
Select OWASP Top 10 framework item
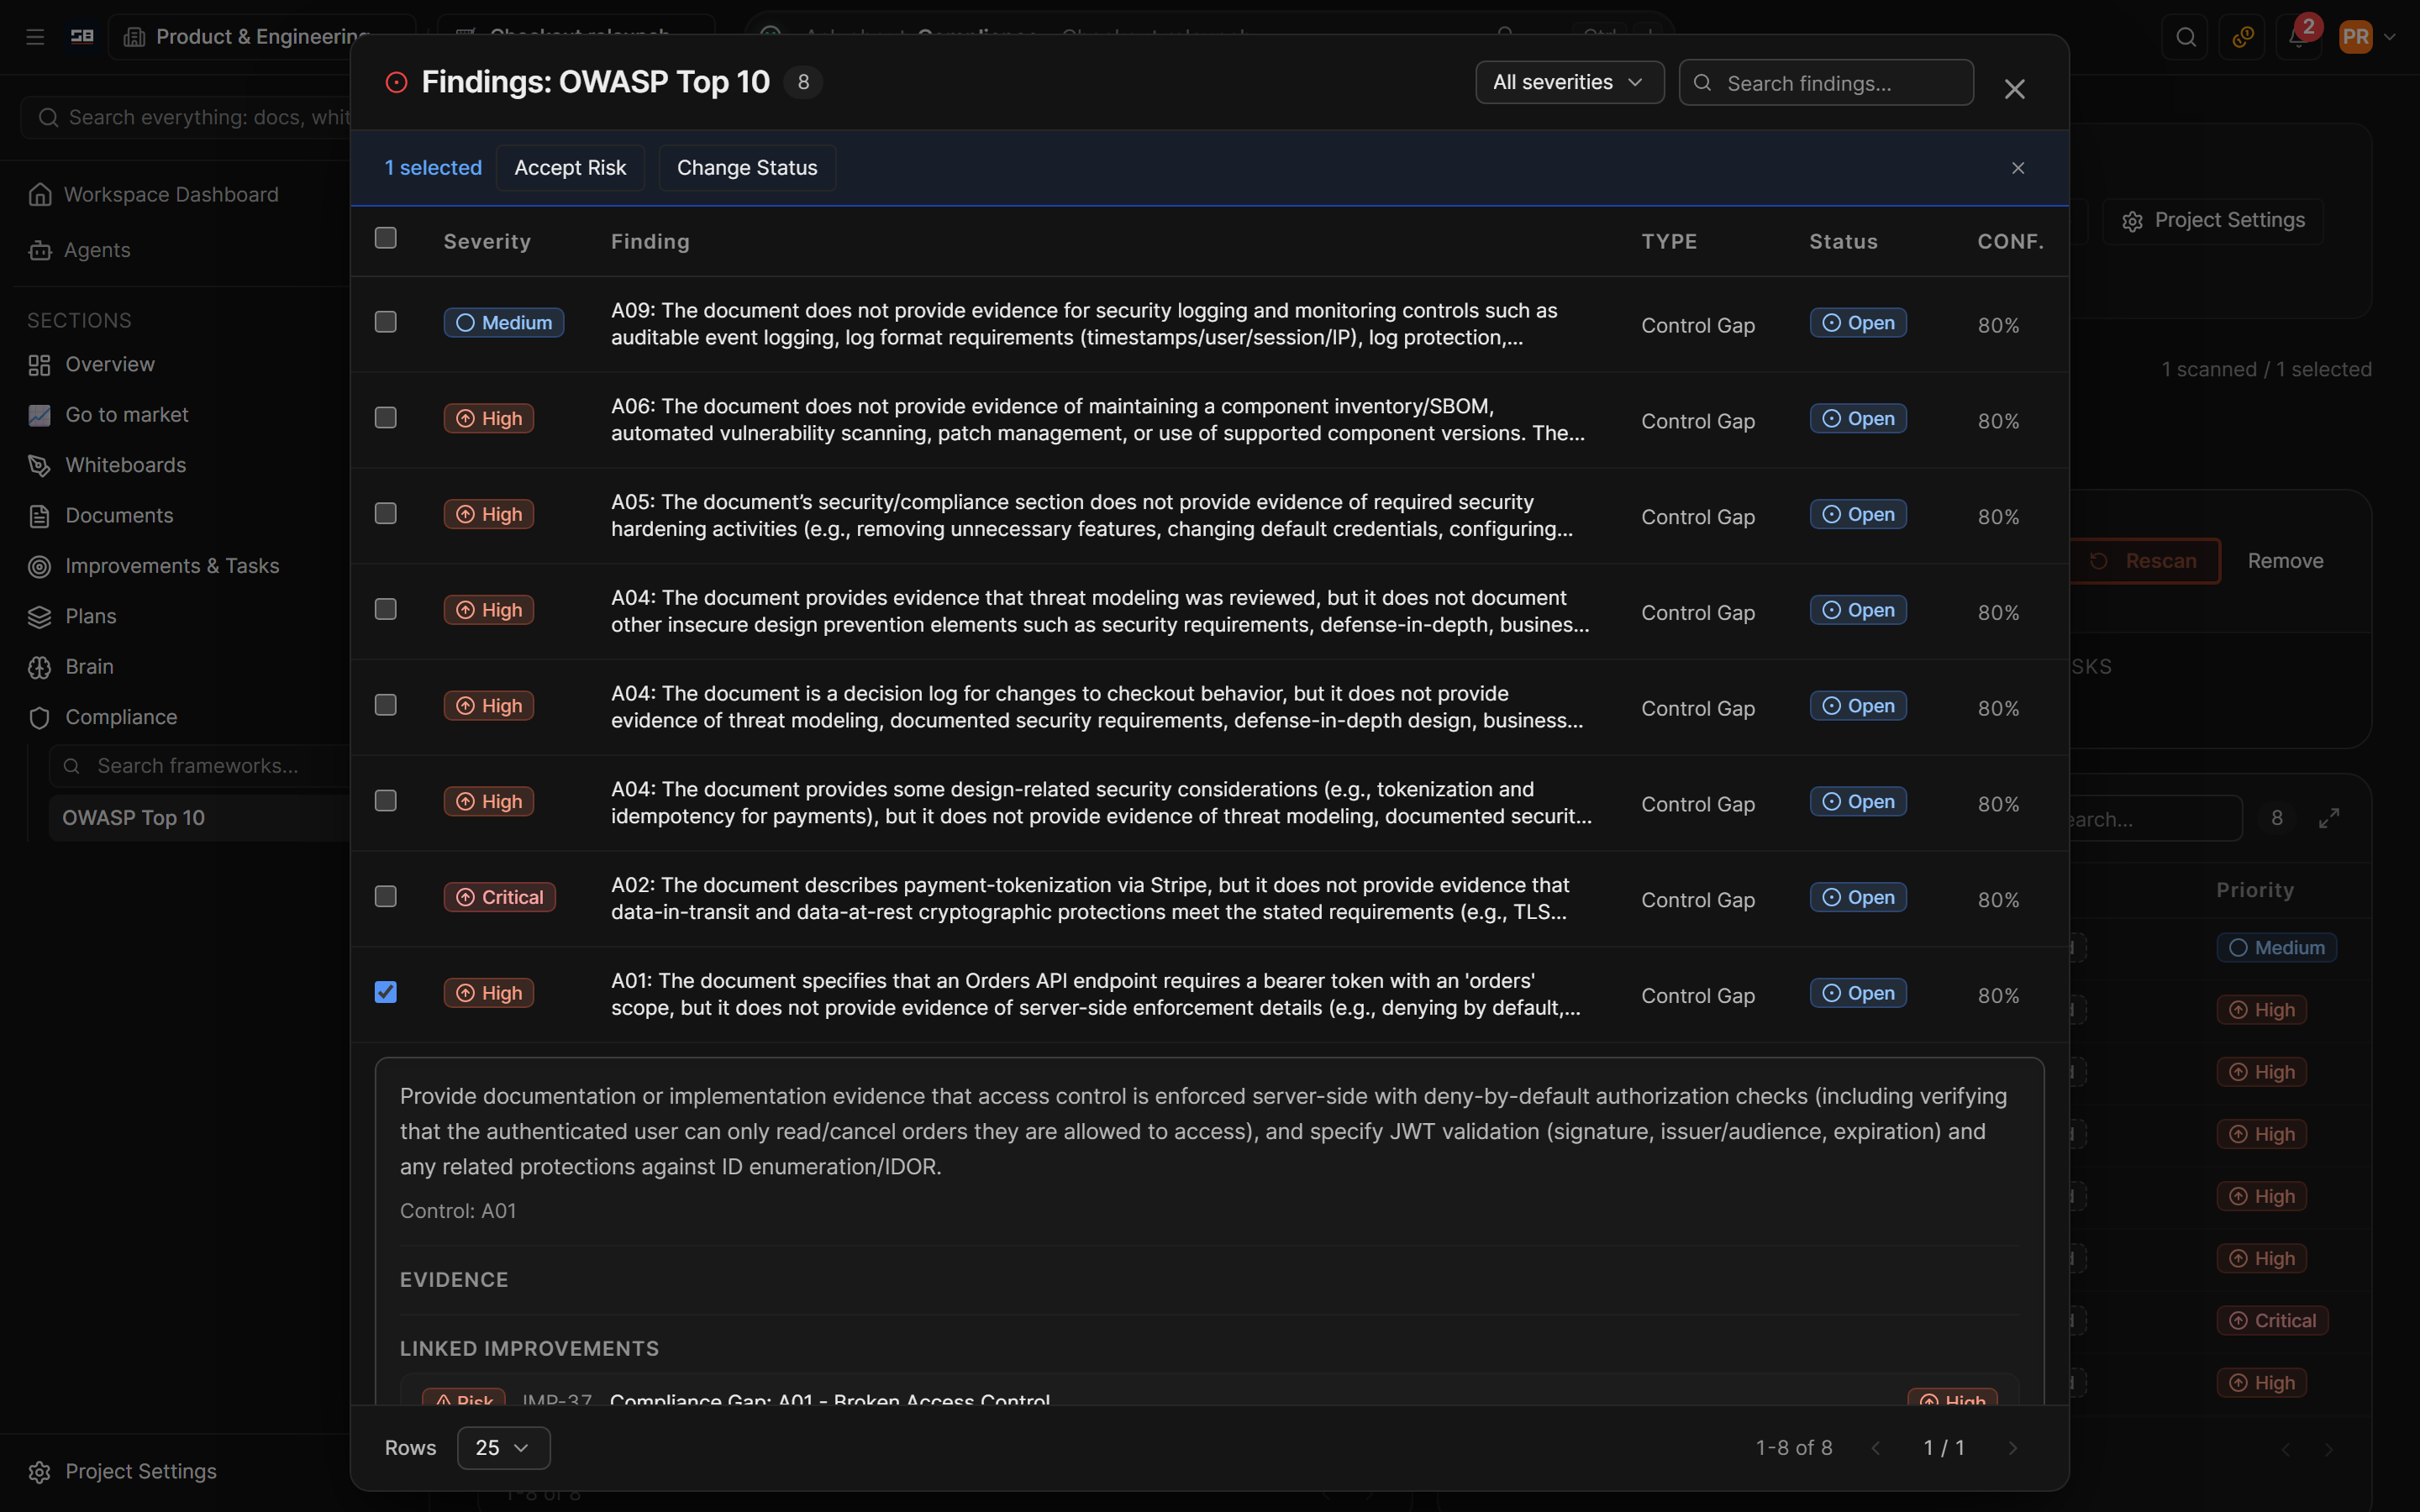tap(199, 818)
